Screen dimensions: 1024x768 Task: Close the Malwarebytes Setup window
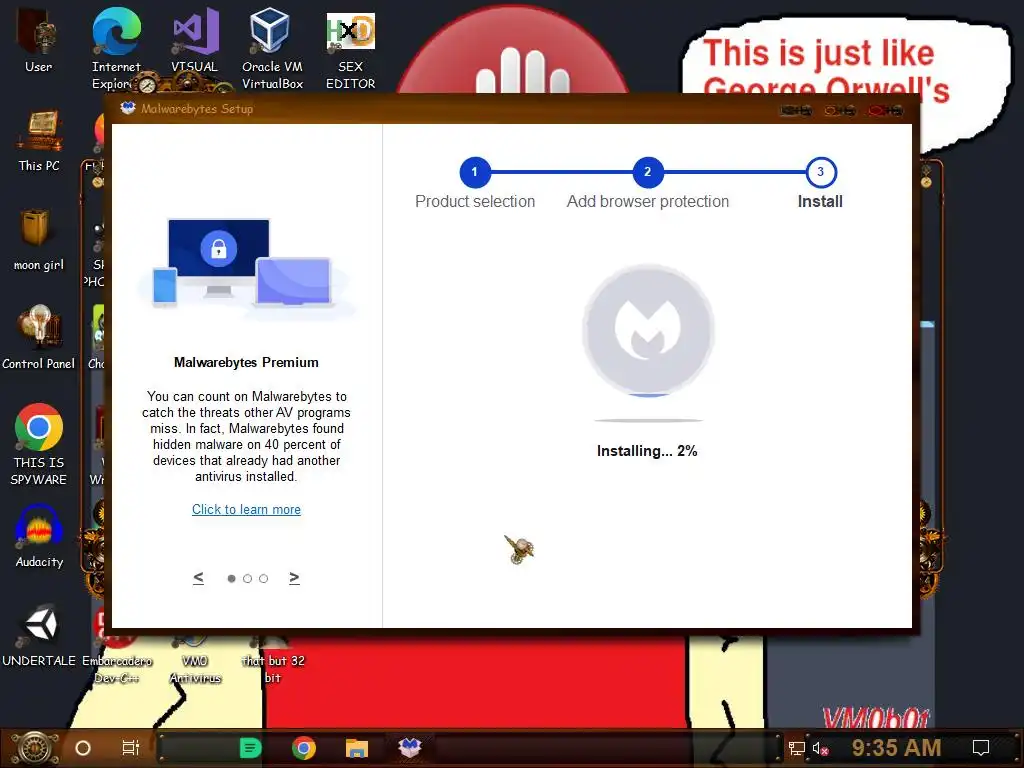(x=885, y=110)
